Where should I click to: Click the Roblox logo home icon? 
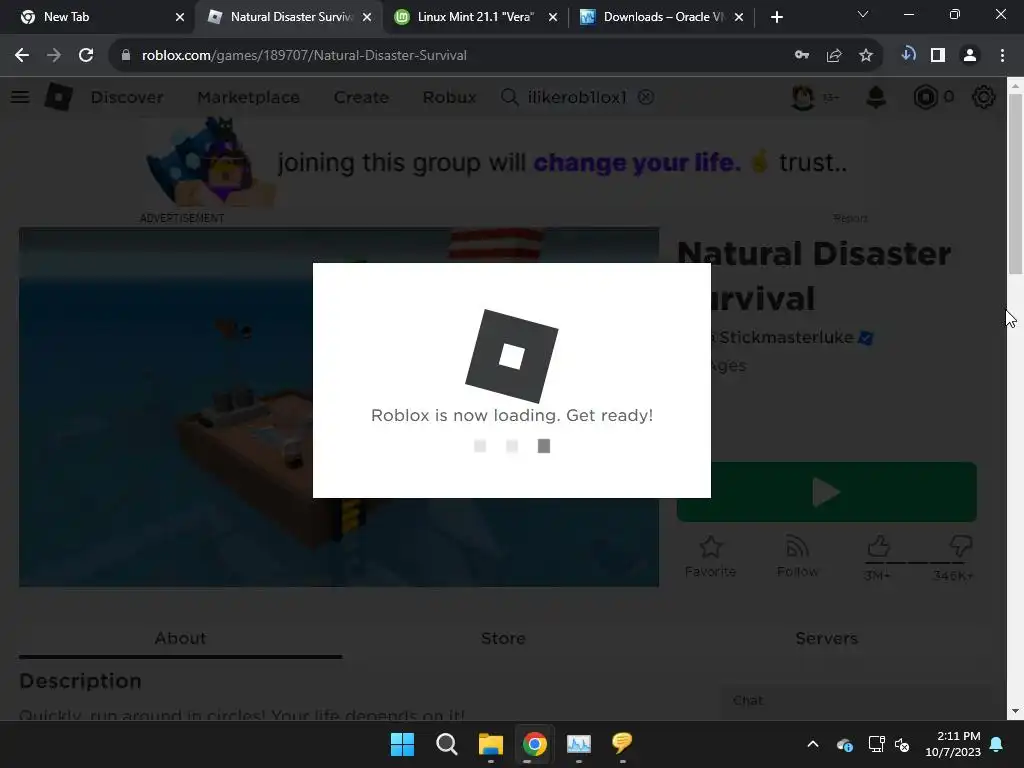[x=59, y=97]
